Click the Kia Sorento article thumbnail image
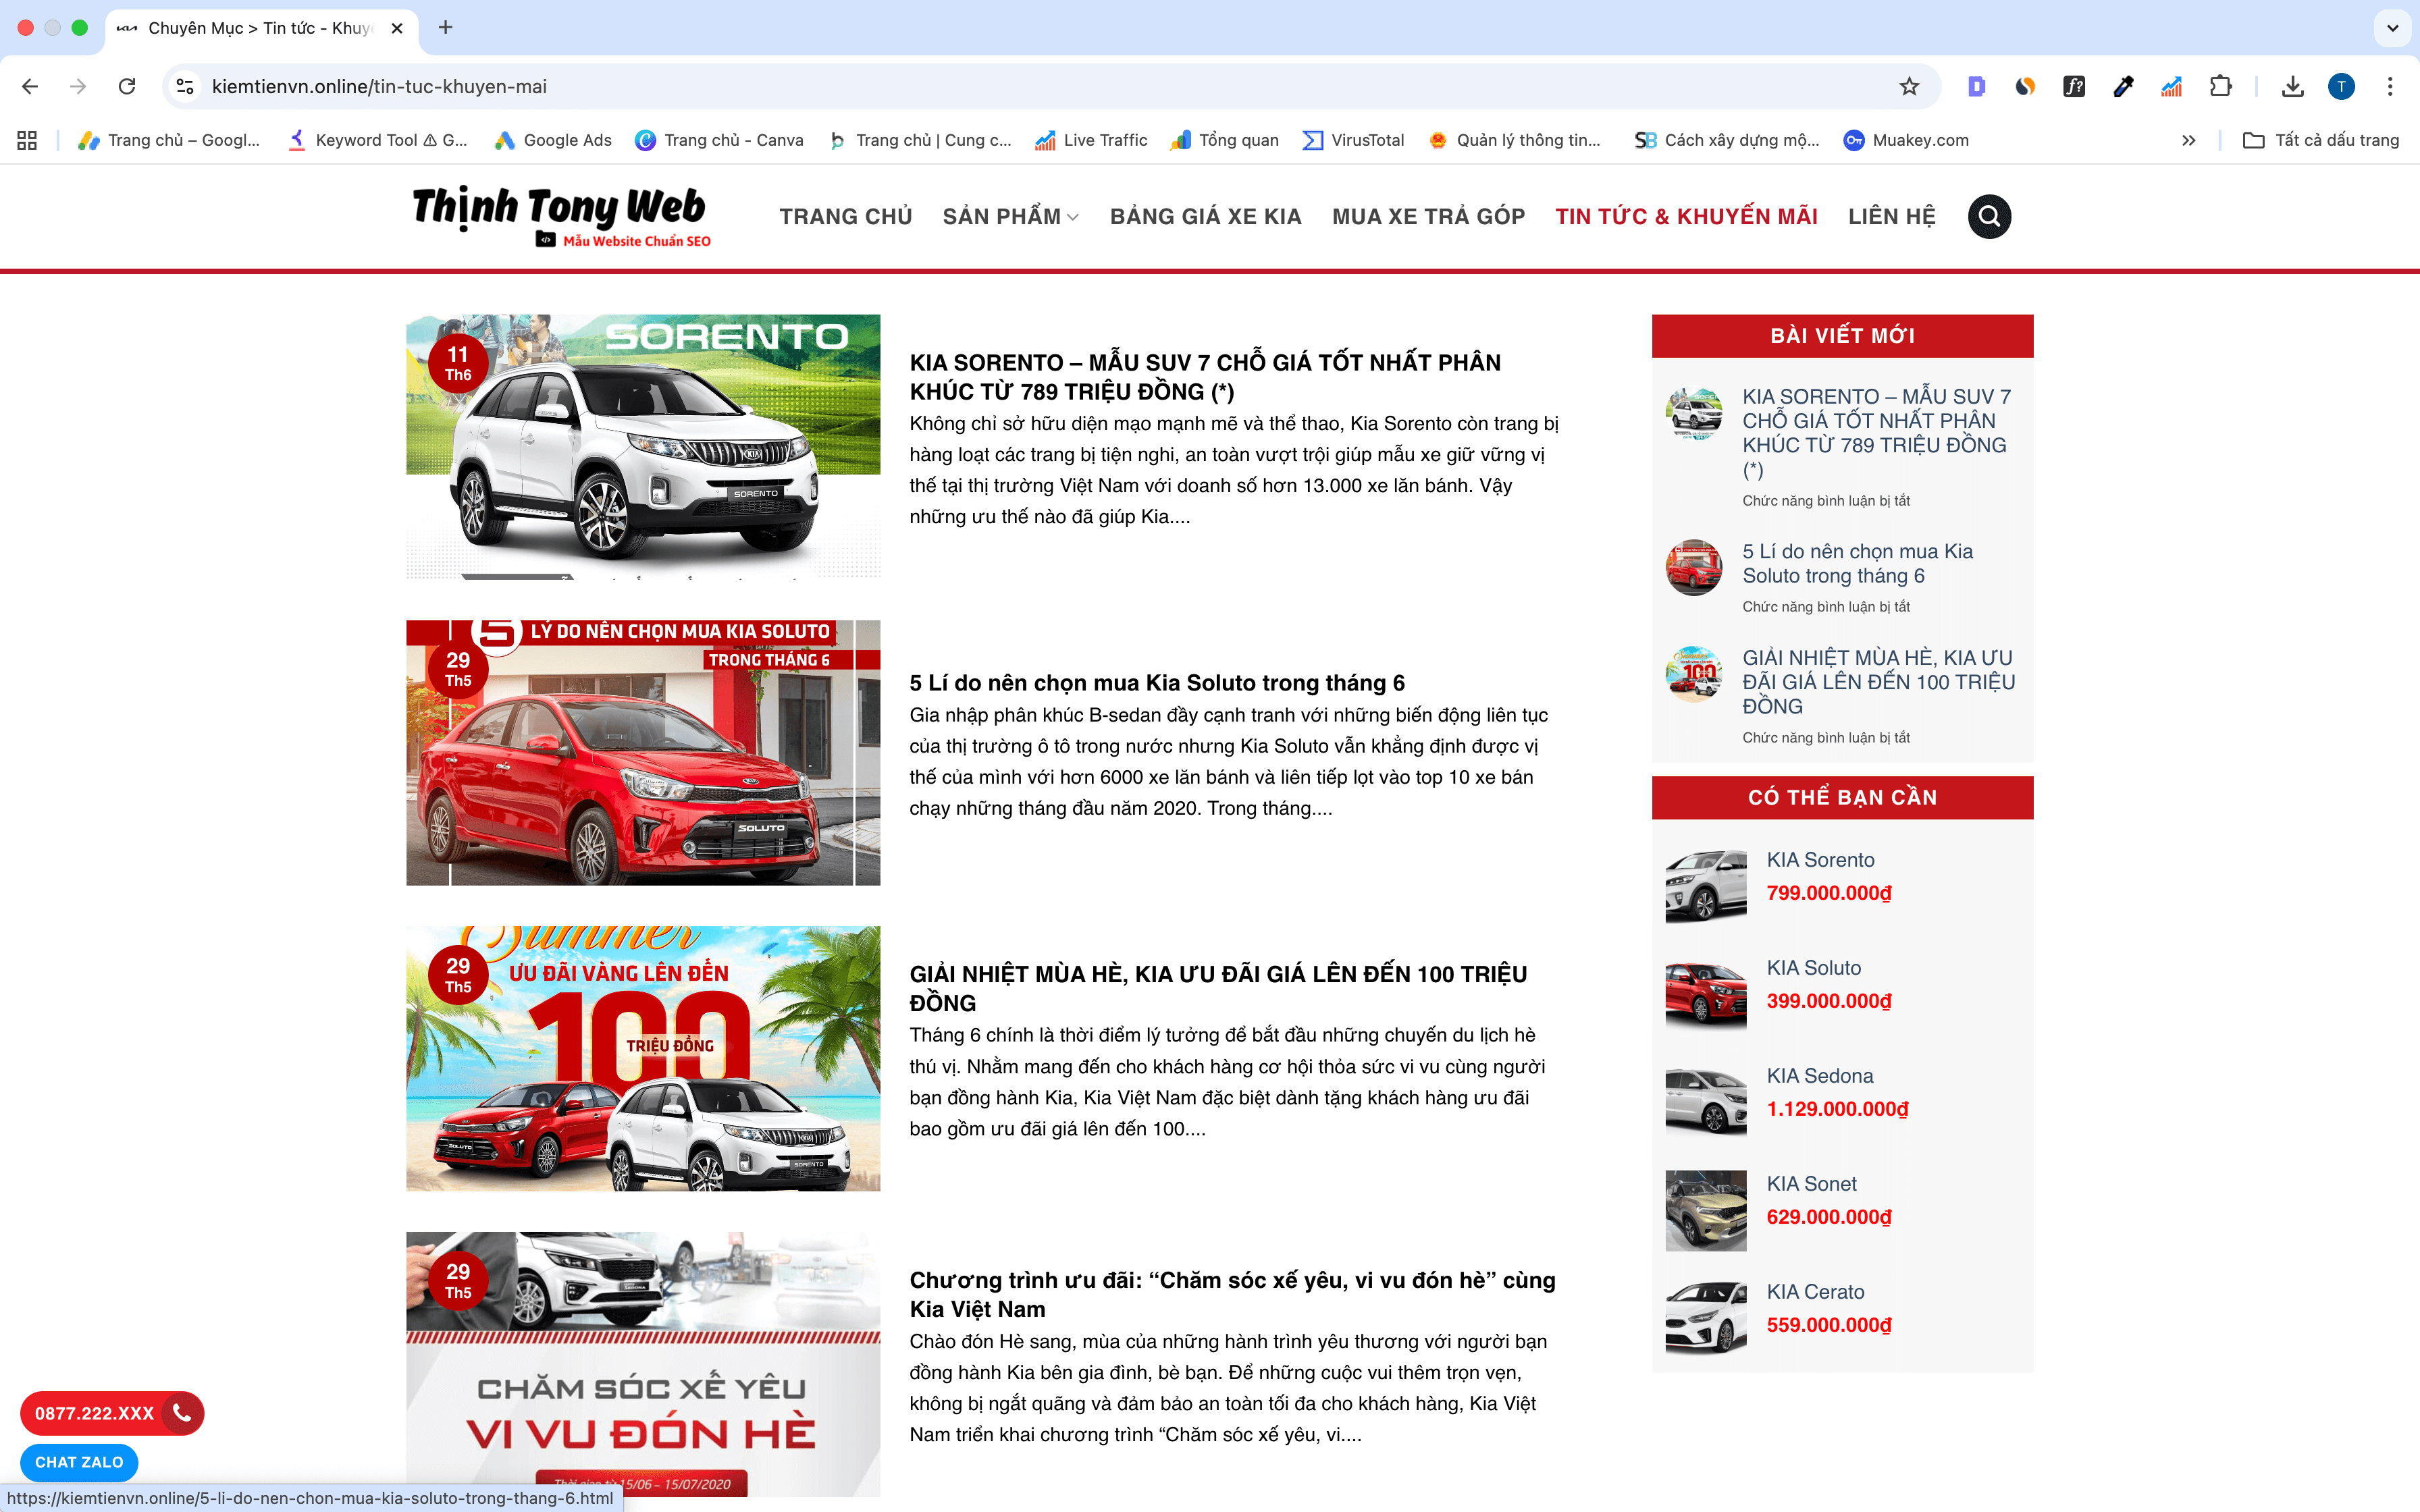The image size is (2420, 1512). coord(643,447)
